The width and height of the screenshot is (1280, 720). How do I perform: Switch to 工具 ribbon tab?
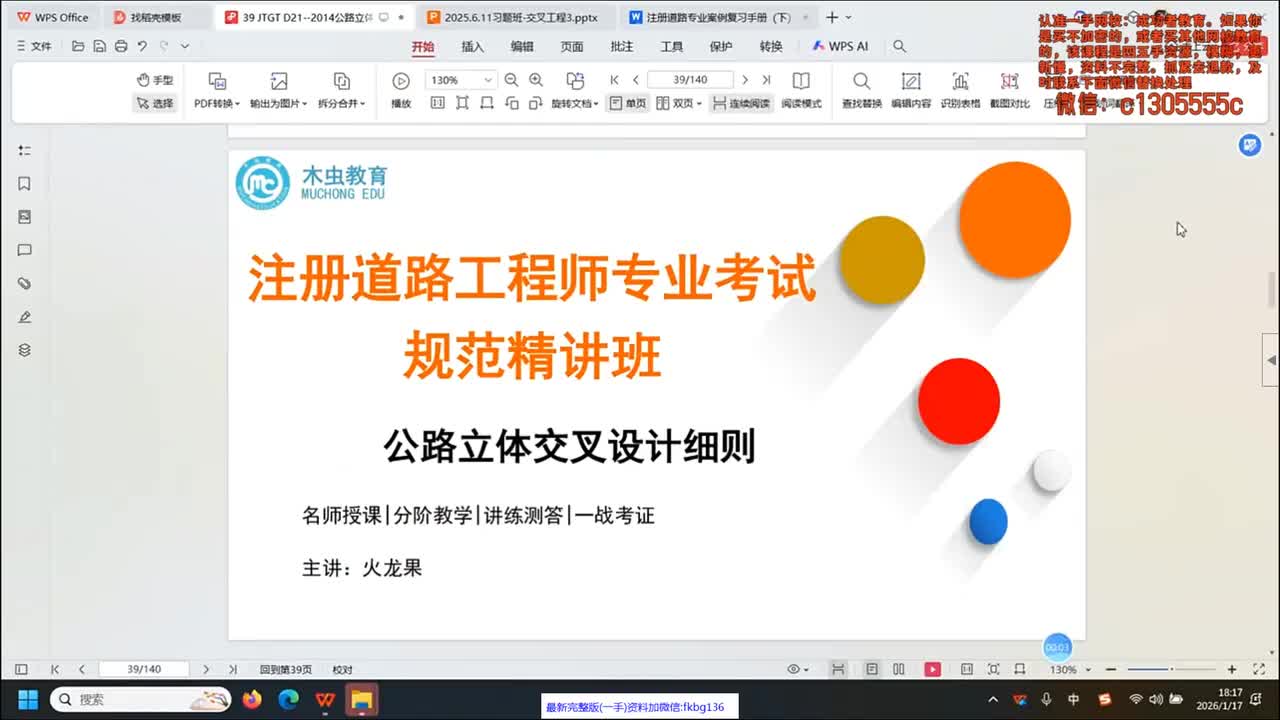tap(672, 46)
